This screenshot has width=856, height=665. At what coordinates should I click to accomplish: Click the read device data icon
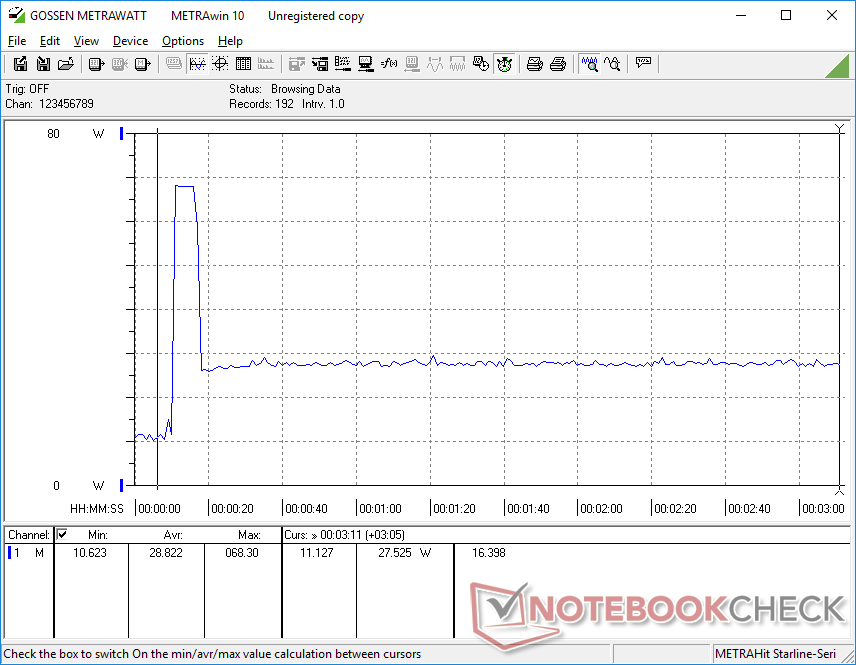click(96, 64)
